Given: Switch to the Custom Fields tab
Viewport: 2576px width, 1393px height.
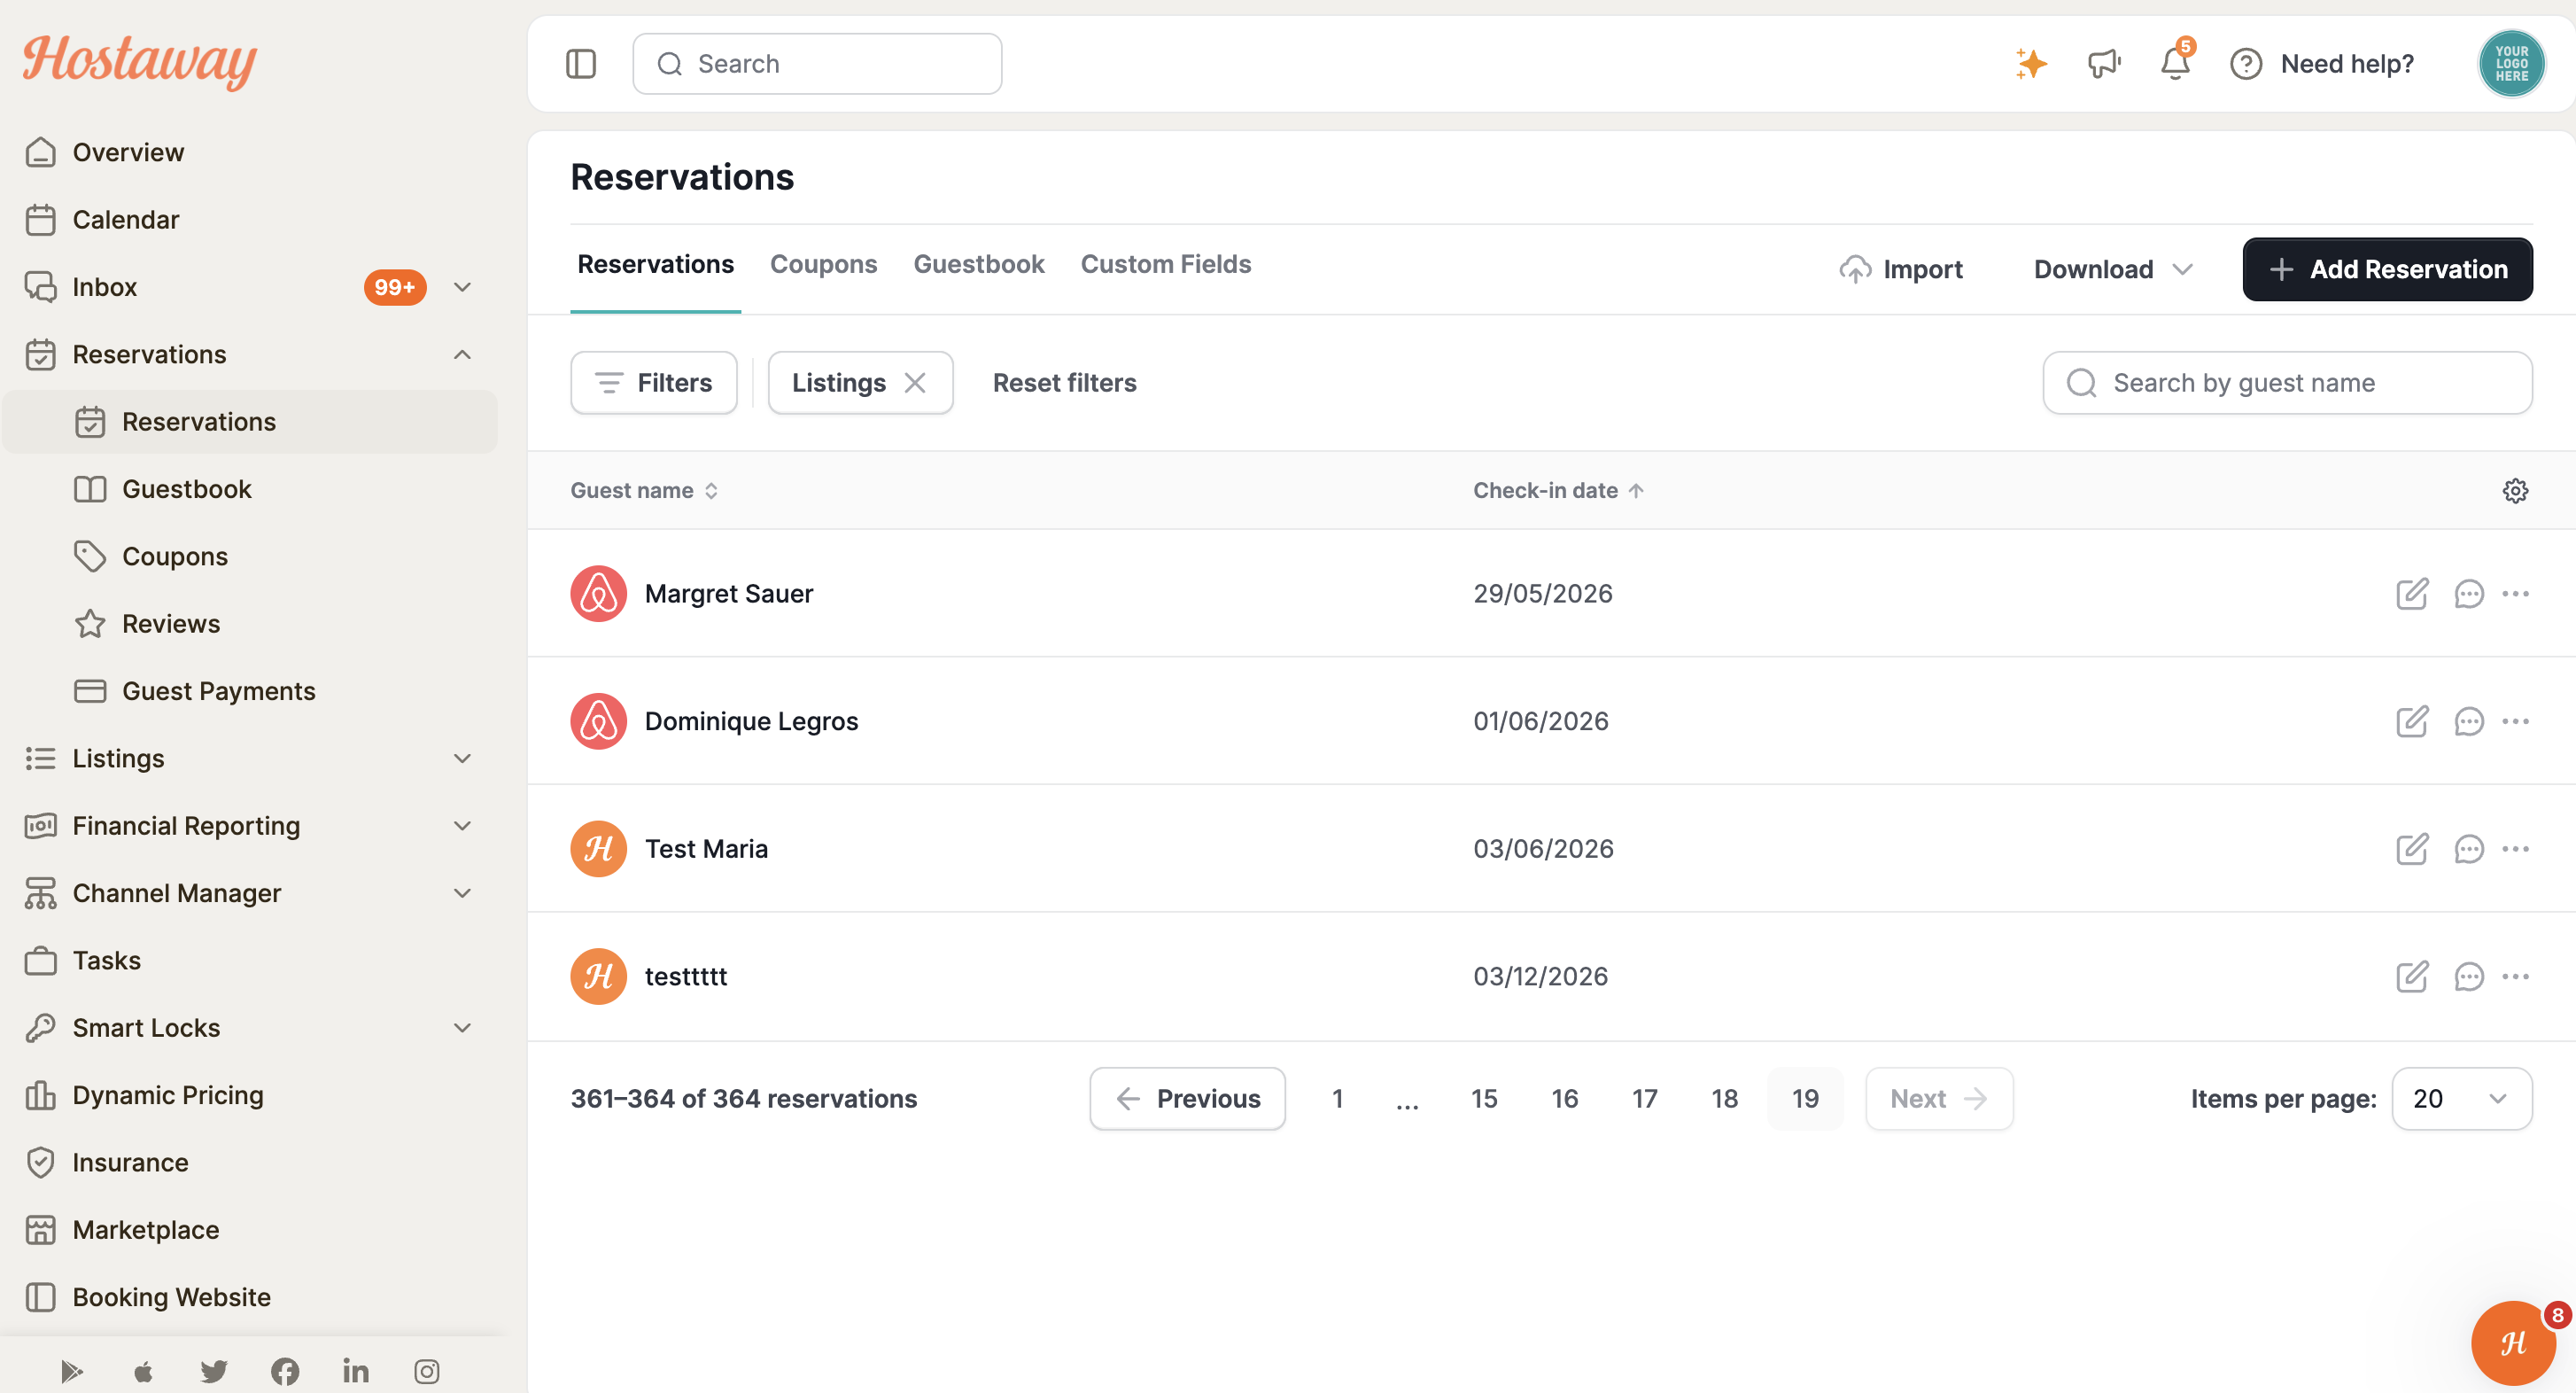Looking at the screenshot, I should (1165, 264).
